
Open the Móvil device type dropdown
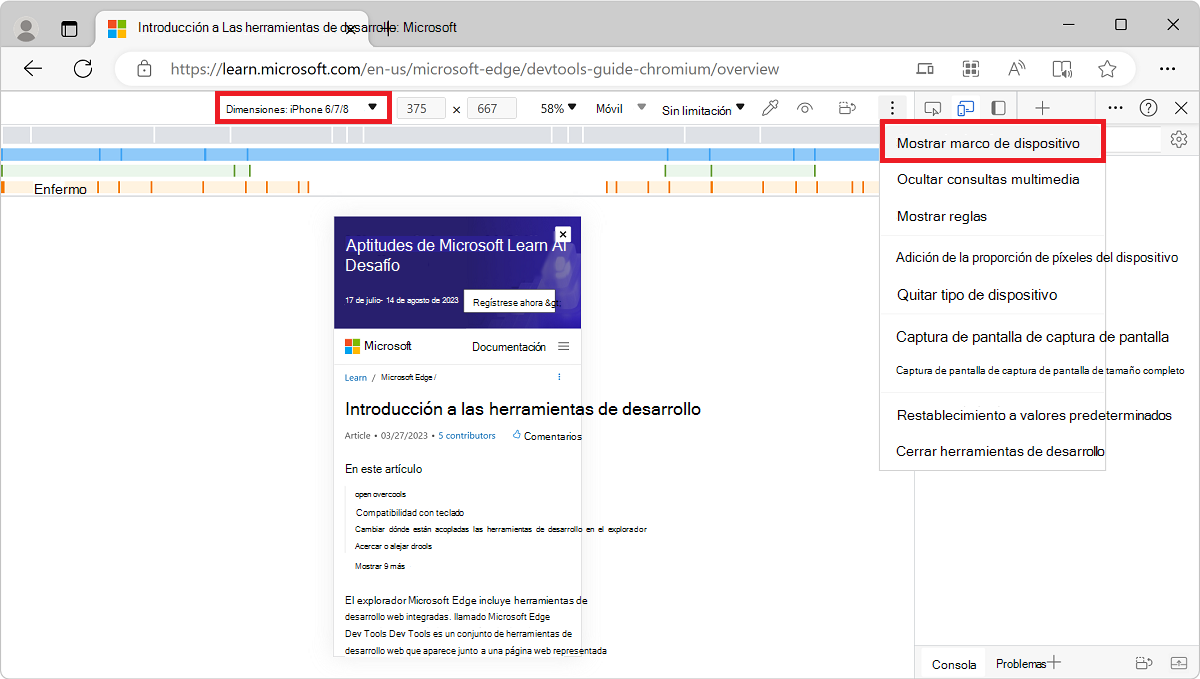tap(621, 108)
